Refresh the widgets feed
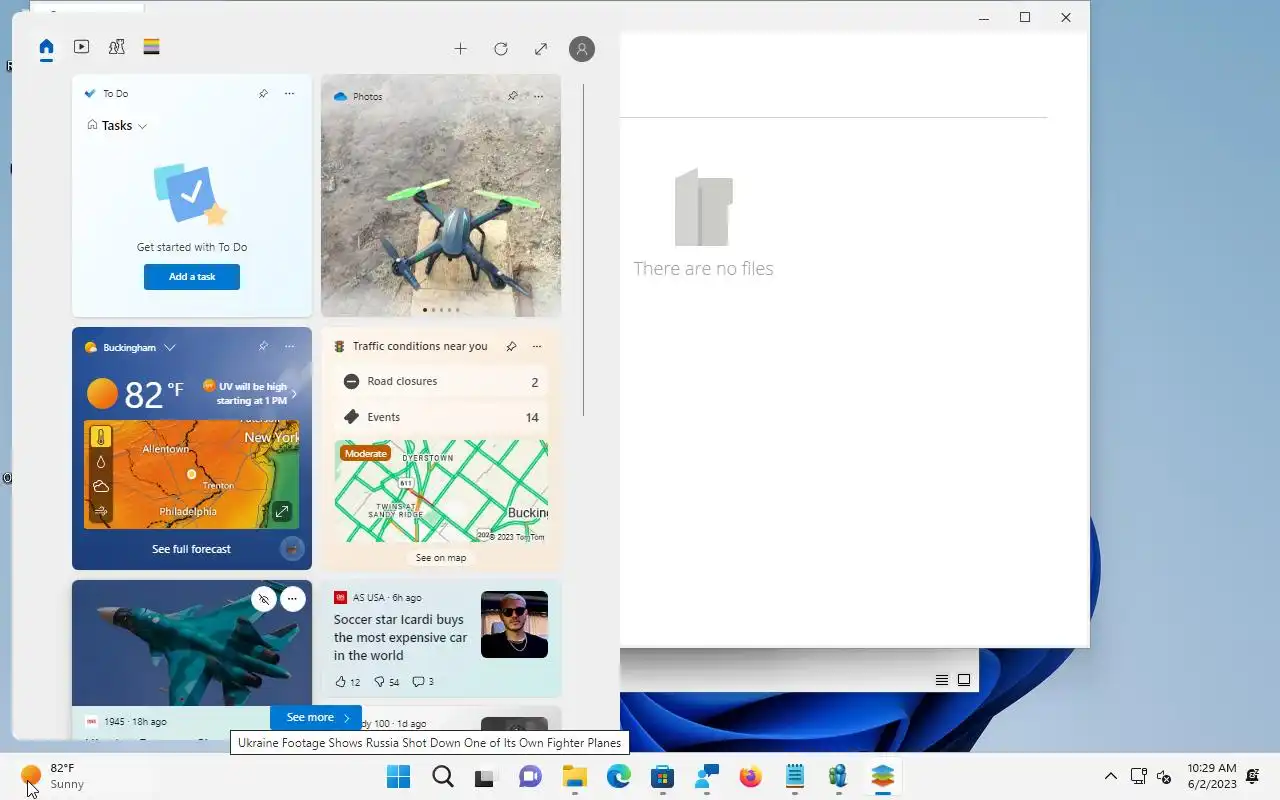The height and width of the screenshot is (800, 1280). click(501, 48)
